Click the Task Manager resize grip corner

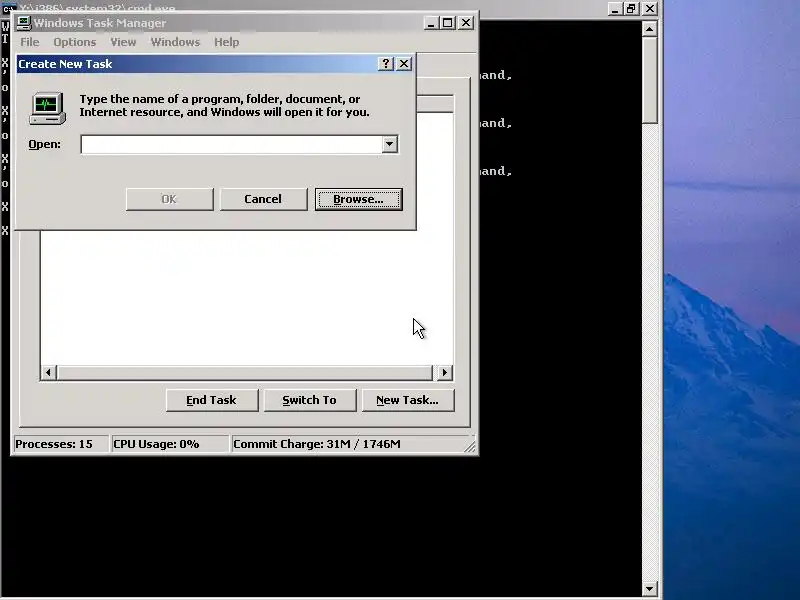[x=470, y=446]
